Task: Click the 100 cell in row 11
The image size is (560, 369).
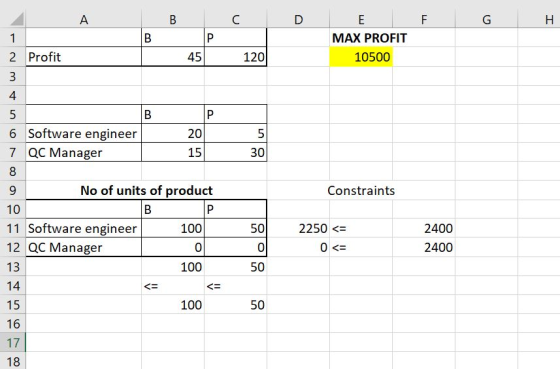Action: (x=173, y=228)
